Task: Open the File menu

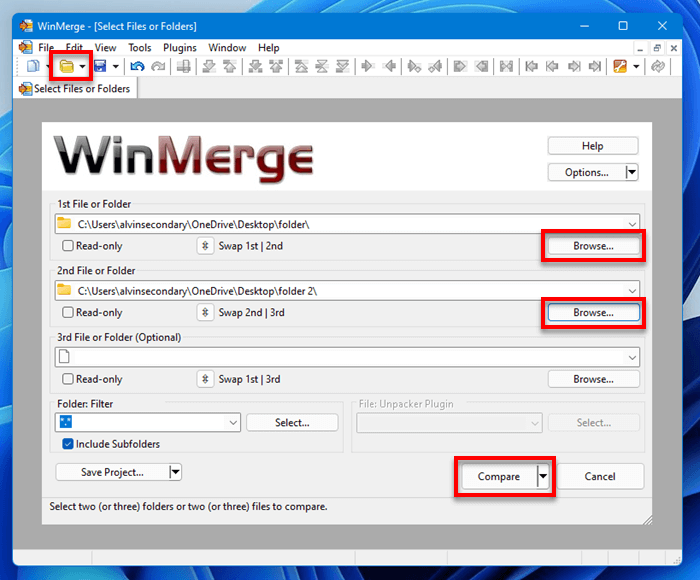Action: click(x=46, y=48)
